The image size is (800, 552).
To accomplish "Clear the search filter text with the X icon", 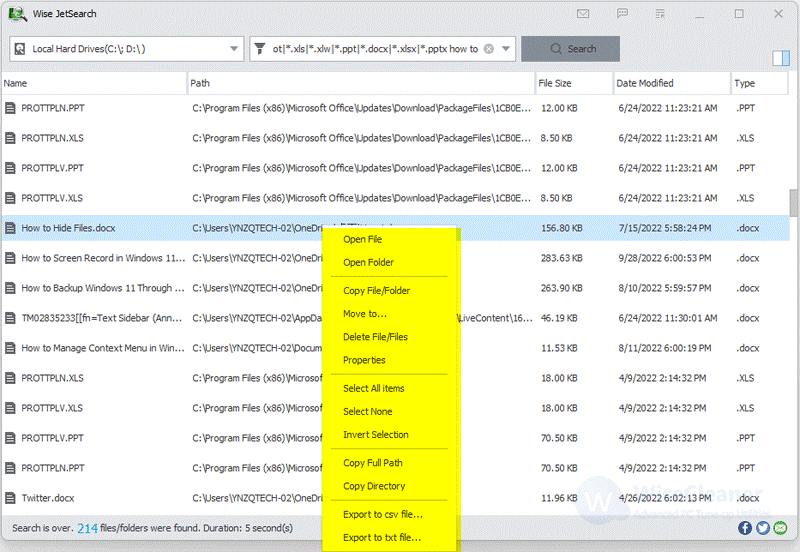I will 489,49.
